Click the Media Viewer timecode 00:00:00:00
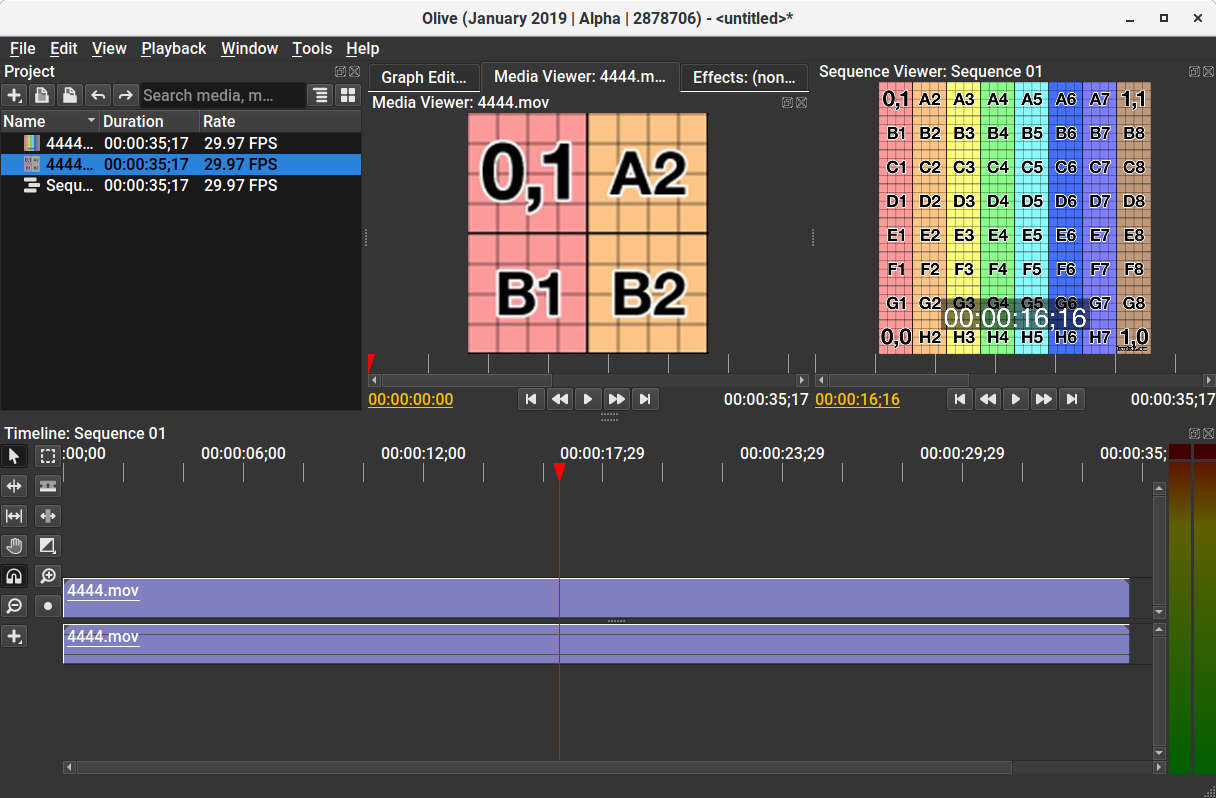Image resolution: width=1216 pixels, height=798 pixels. coord(411,399)
